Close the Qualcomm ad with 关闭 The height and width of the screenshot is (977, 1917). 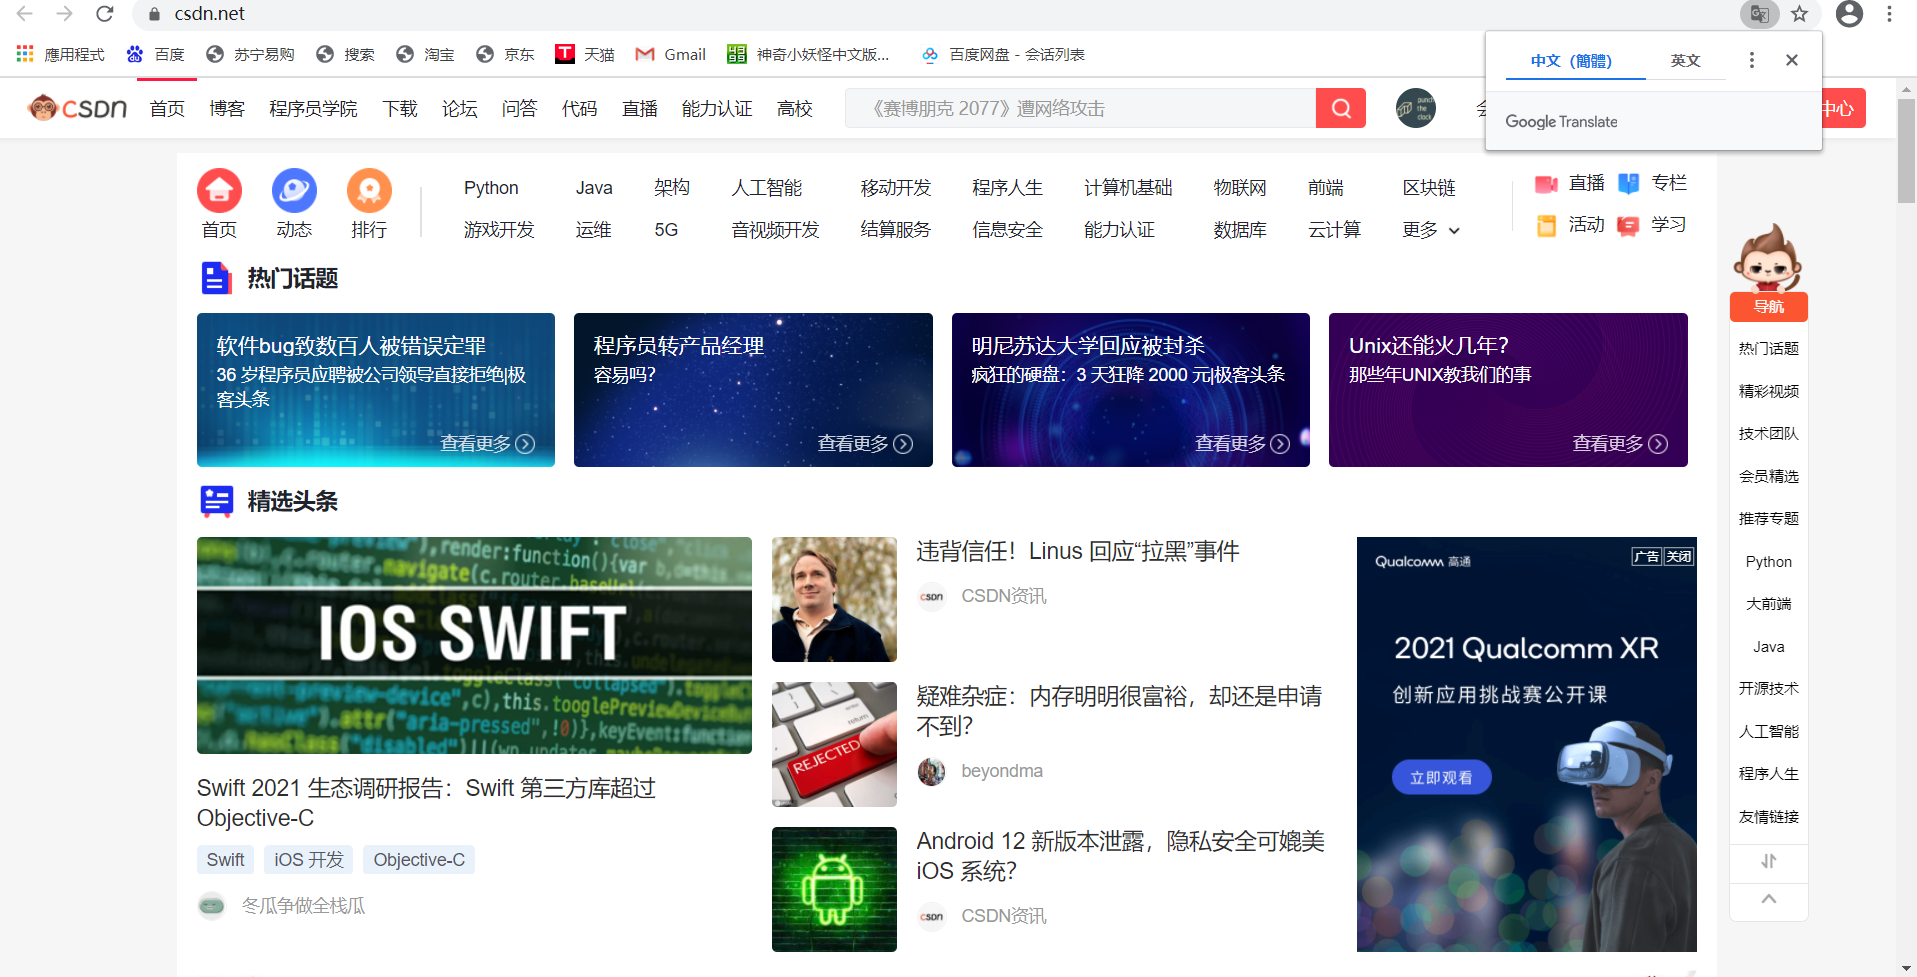pyautogui.click(x=1679, y=557)
